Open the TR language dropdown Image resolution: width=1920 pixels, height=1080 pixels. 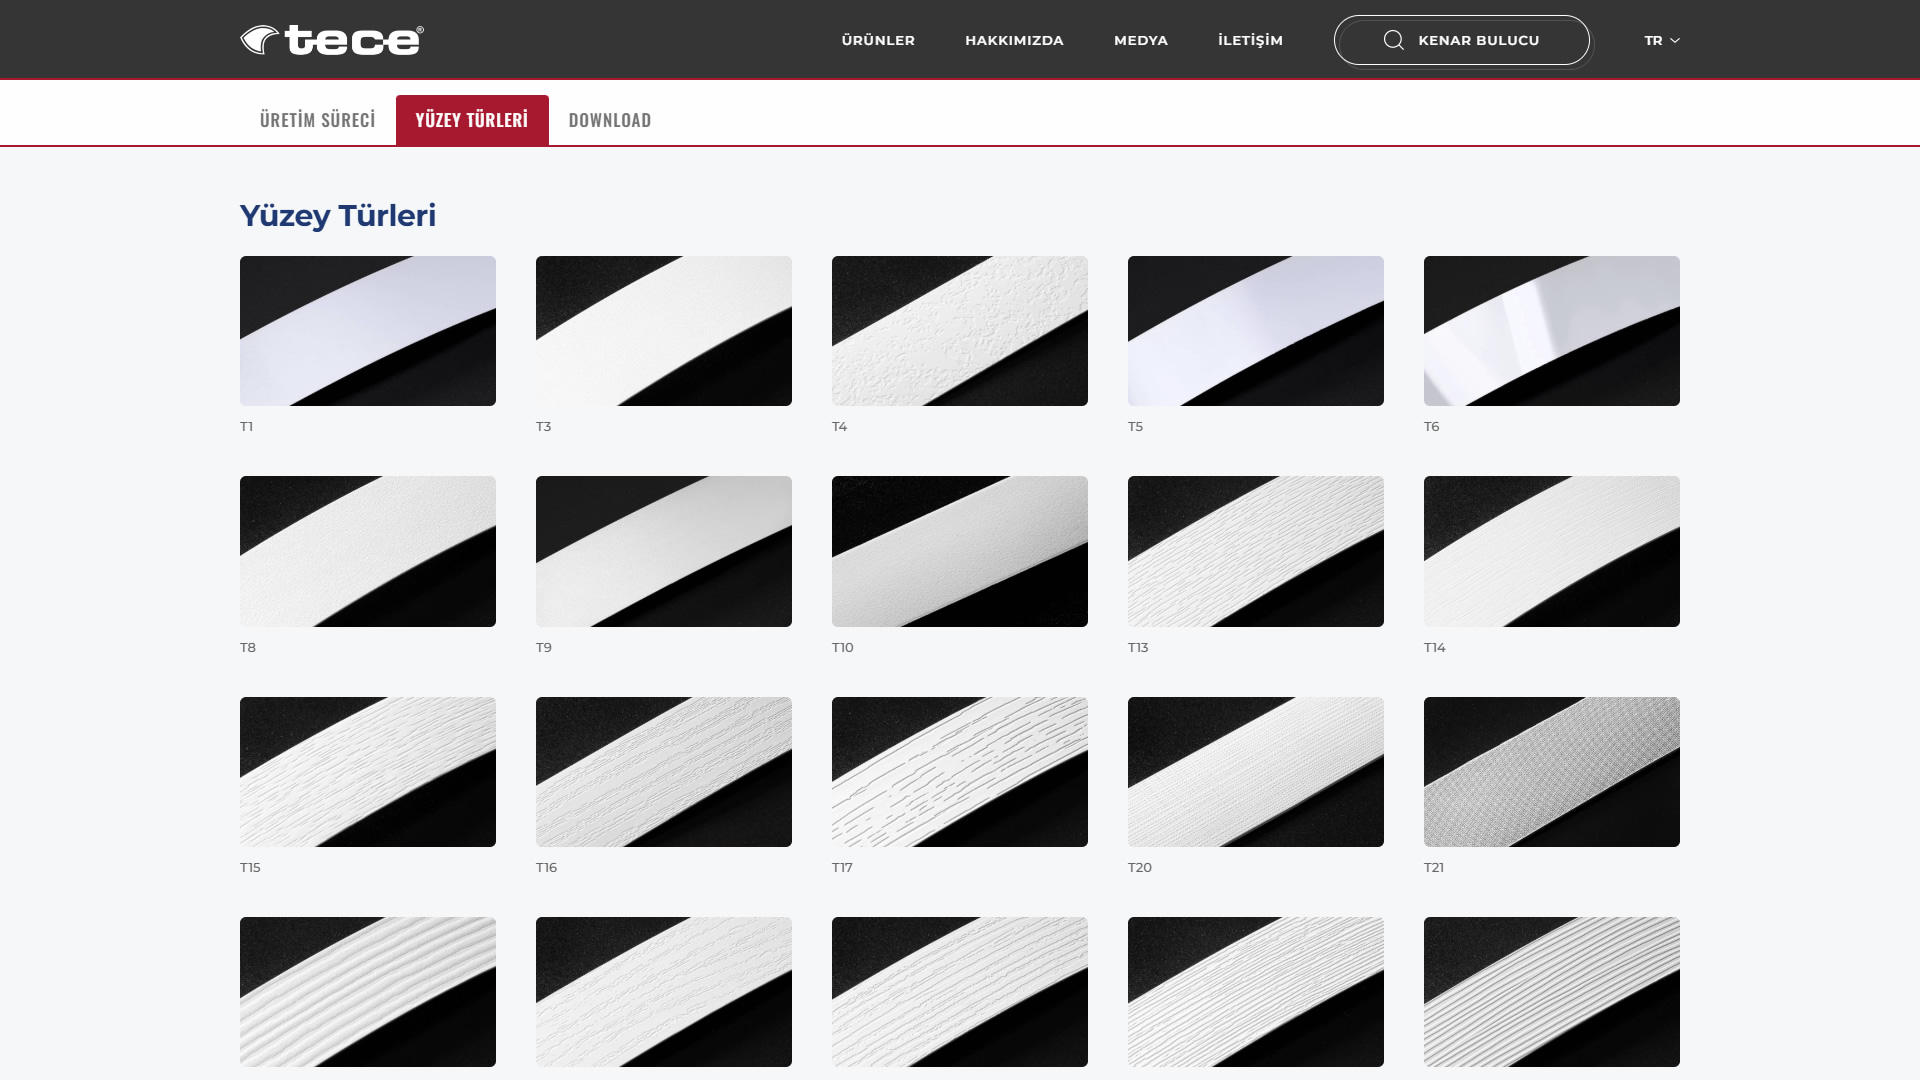1661,40
